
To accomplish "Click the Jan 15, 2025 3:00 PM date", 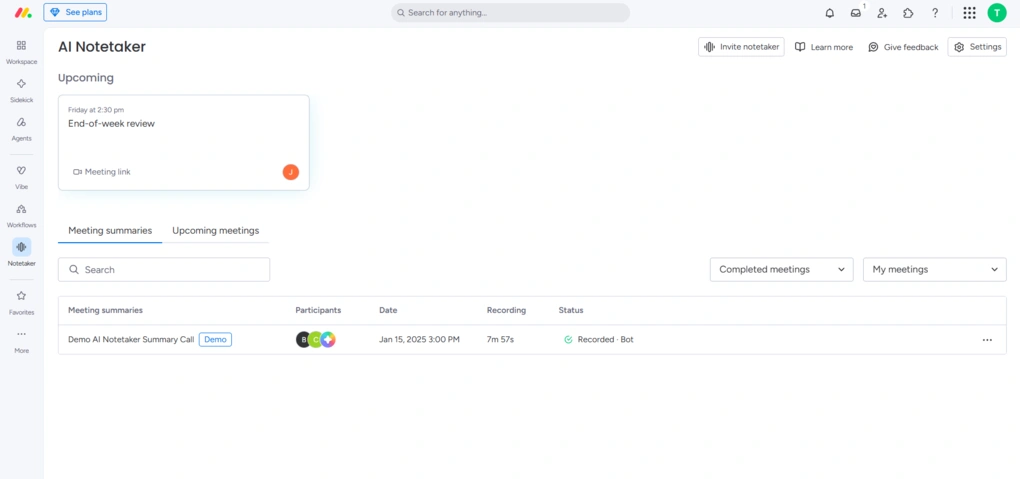I will pos(420,340).
